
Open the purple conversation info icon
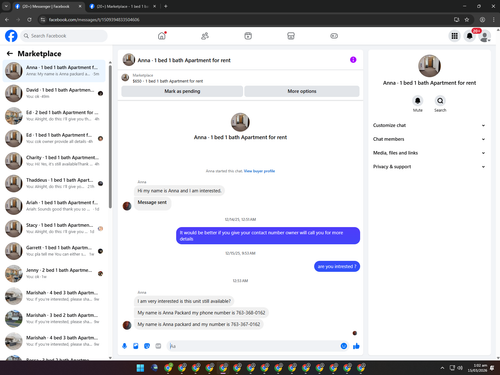click(353, 60)
